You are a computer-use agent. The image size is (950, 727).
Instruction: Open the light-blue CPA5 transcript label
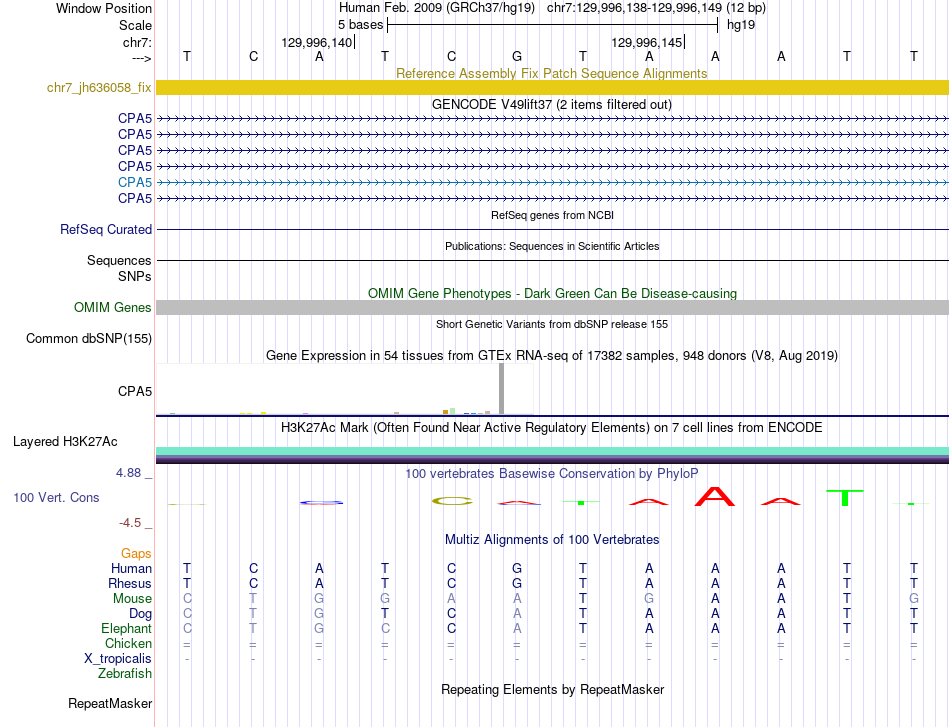click(135, 182)
